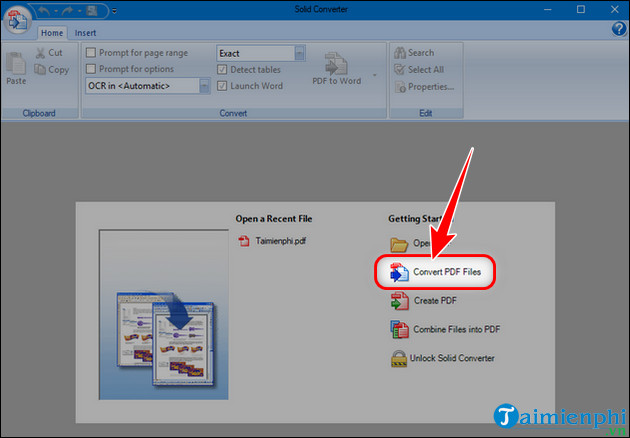Click the Convert group label
The image size is (630, 438).
[233, 113]
